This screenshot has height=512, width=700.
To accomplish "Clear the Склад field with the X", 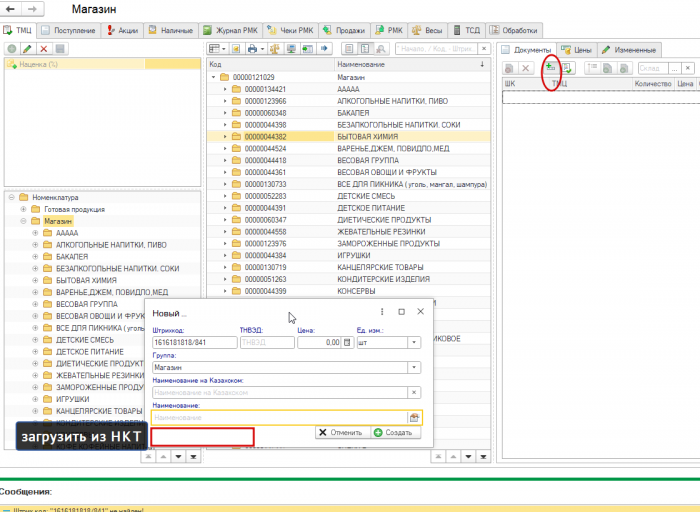I will [x=688, y=68].
